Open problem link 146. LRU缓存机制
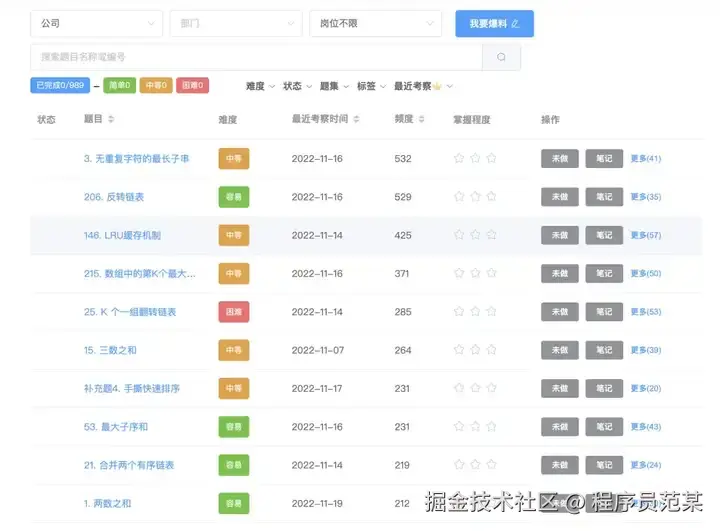This screenshot has height=531, width=720. [122, 235]
